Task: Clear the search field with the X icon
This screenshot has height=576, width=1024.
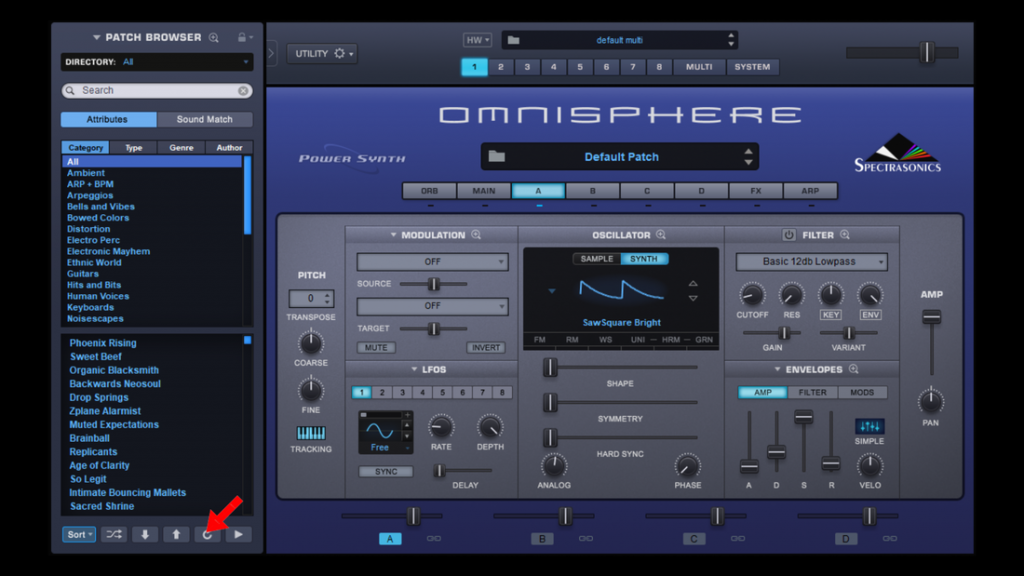Action: coord(243,91)
